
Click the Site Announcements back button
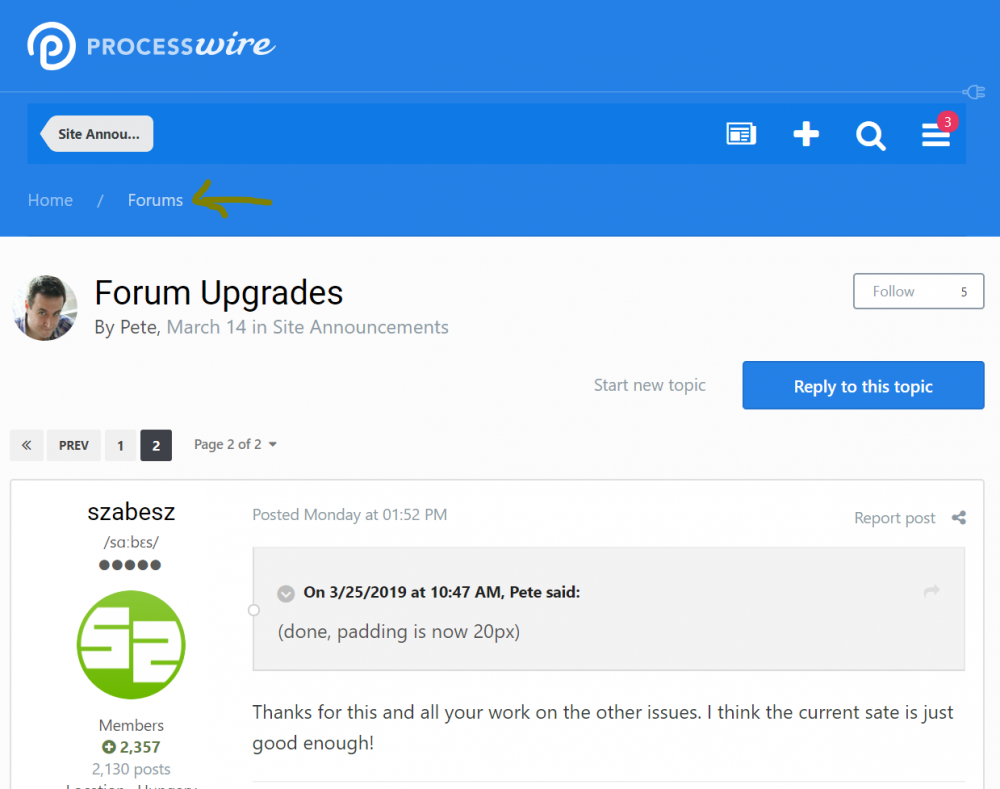[x=98, y=134]
